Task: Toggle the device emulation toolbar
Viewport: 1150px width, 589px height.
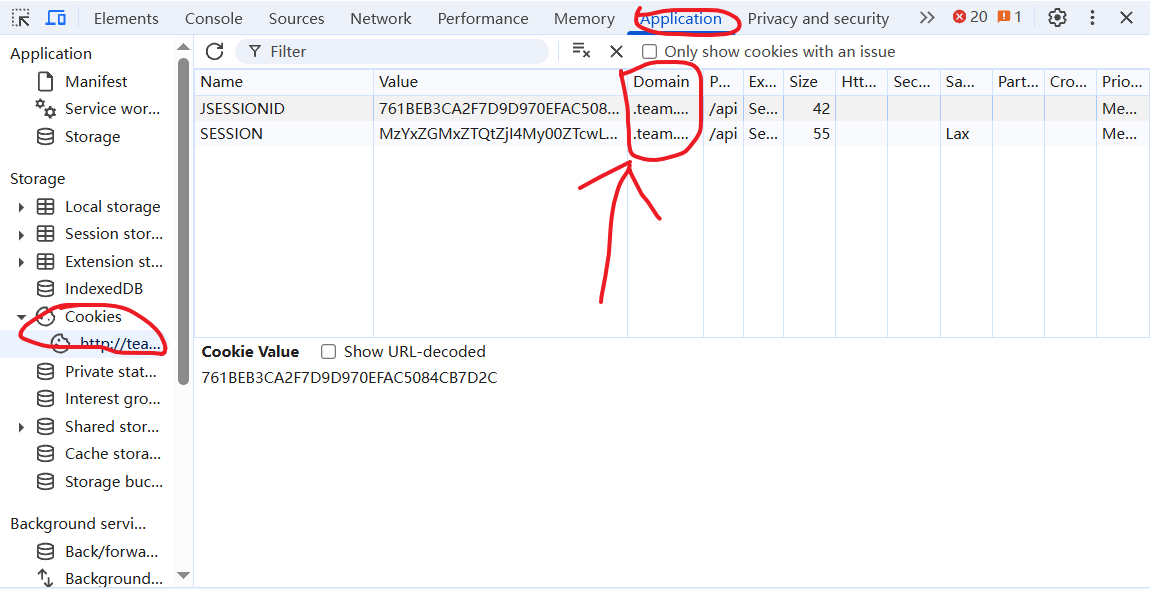Action: pos(54,17)
